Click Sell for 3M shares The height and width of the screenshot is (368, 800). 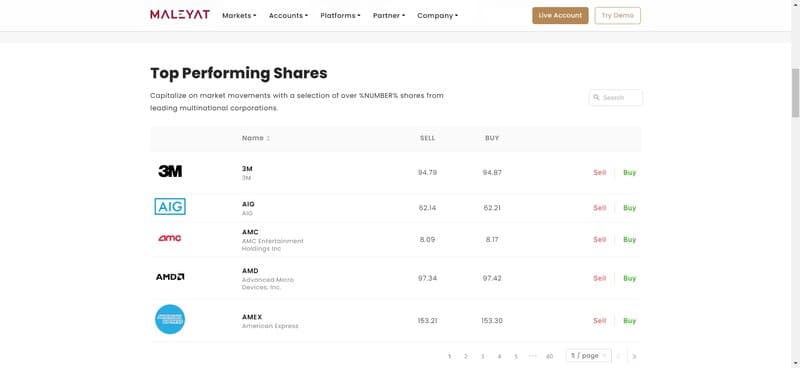(599, 173)
